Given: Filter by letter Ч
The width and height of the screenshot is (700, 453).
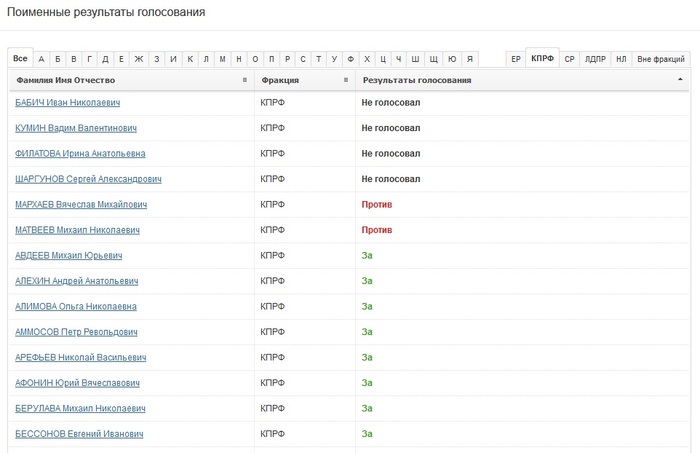Looking at the screenshot, I should (x=399, y=59).
